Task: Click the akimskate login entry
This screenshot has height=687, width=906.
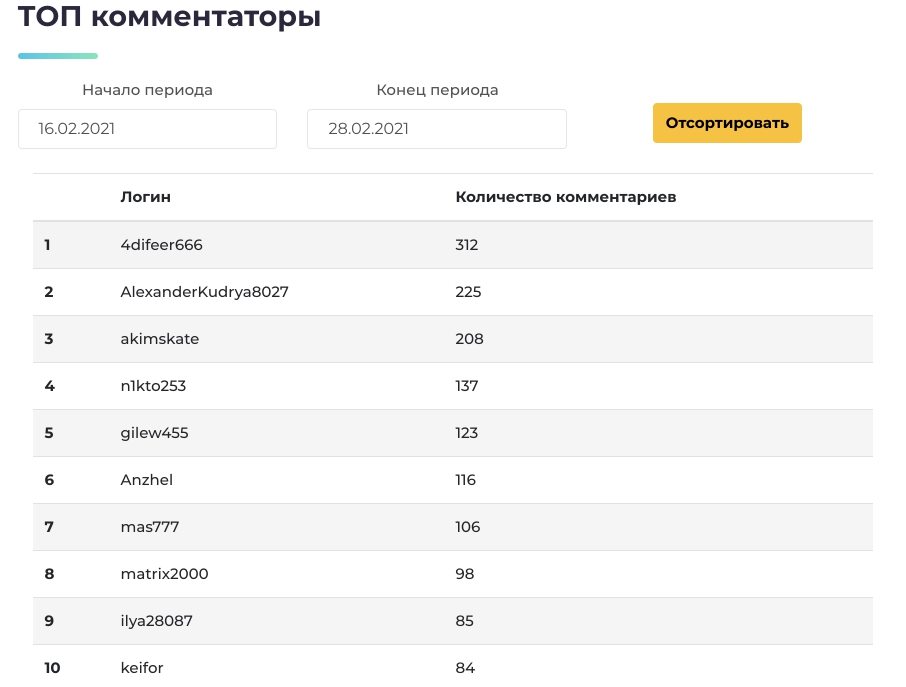Action: [x=159, y=339]
